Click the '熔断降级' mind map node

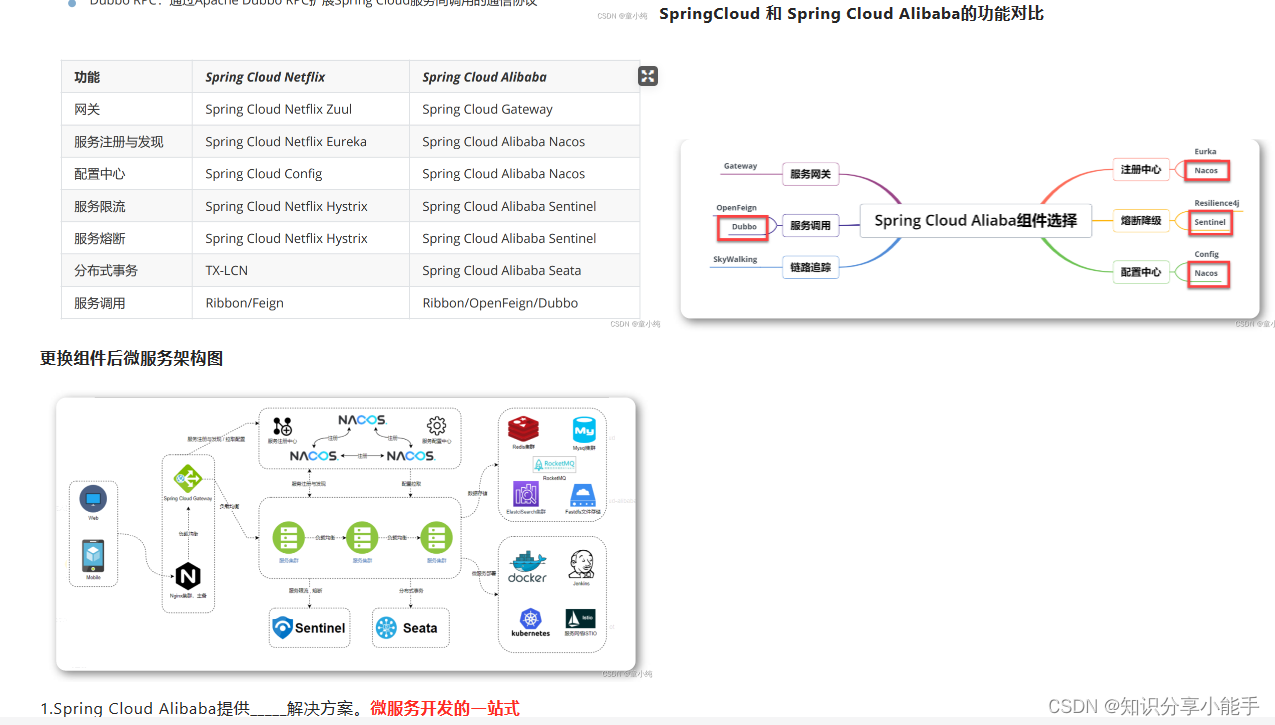tap(1141, 220)
